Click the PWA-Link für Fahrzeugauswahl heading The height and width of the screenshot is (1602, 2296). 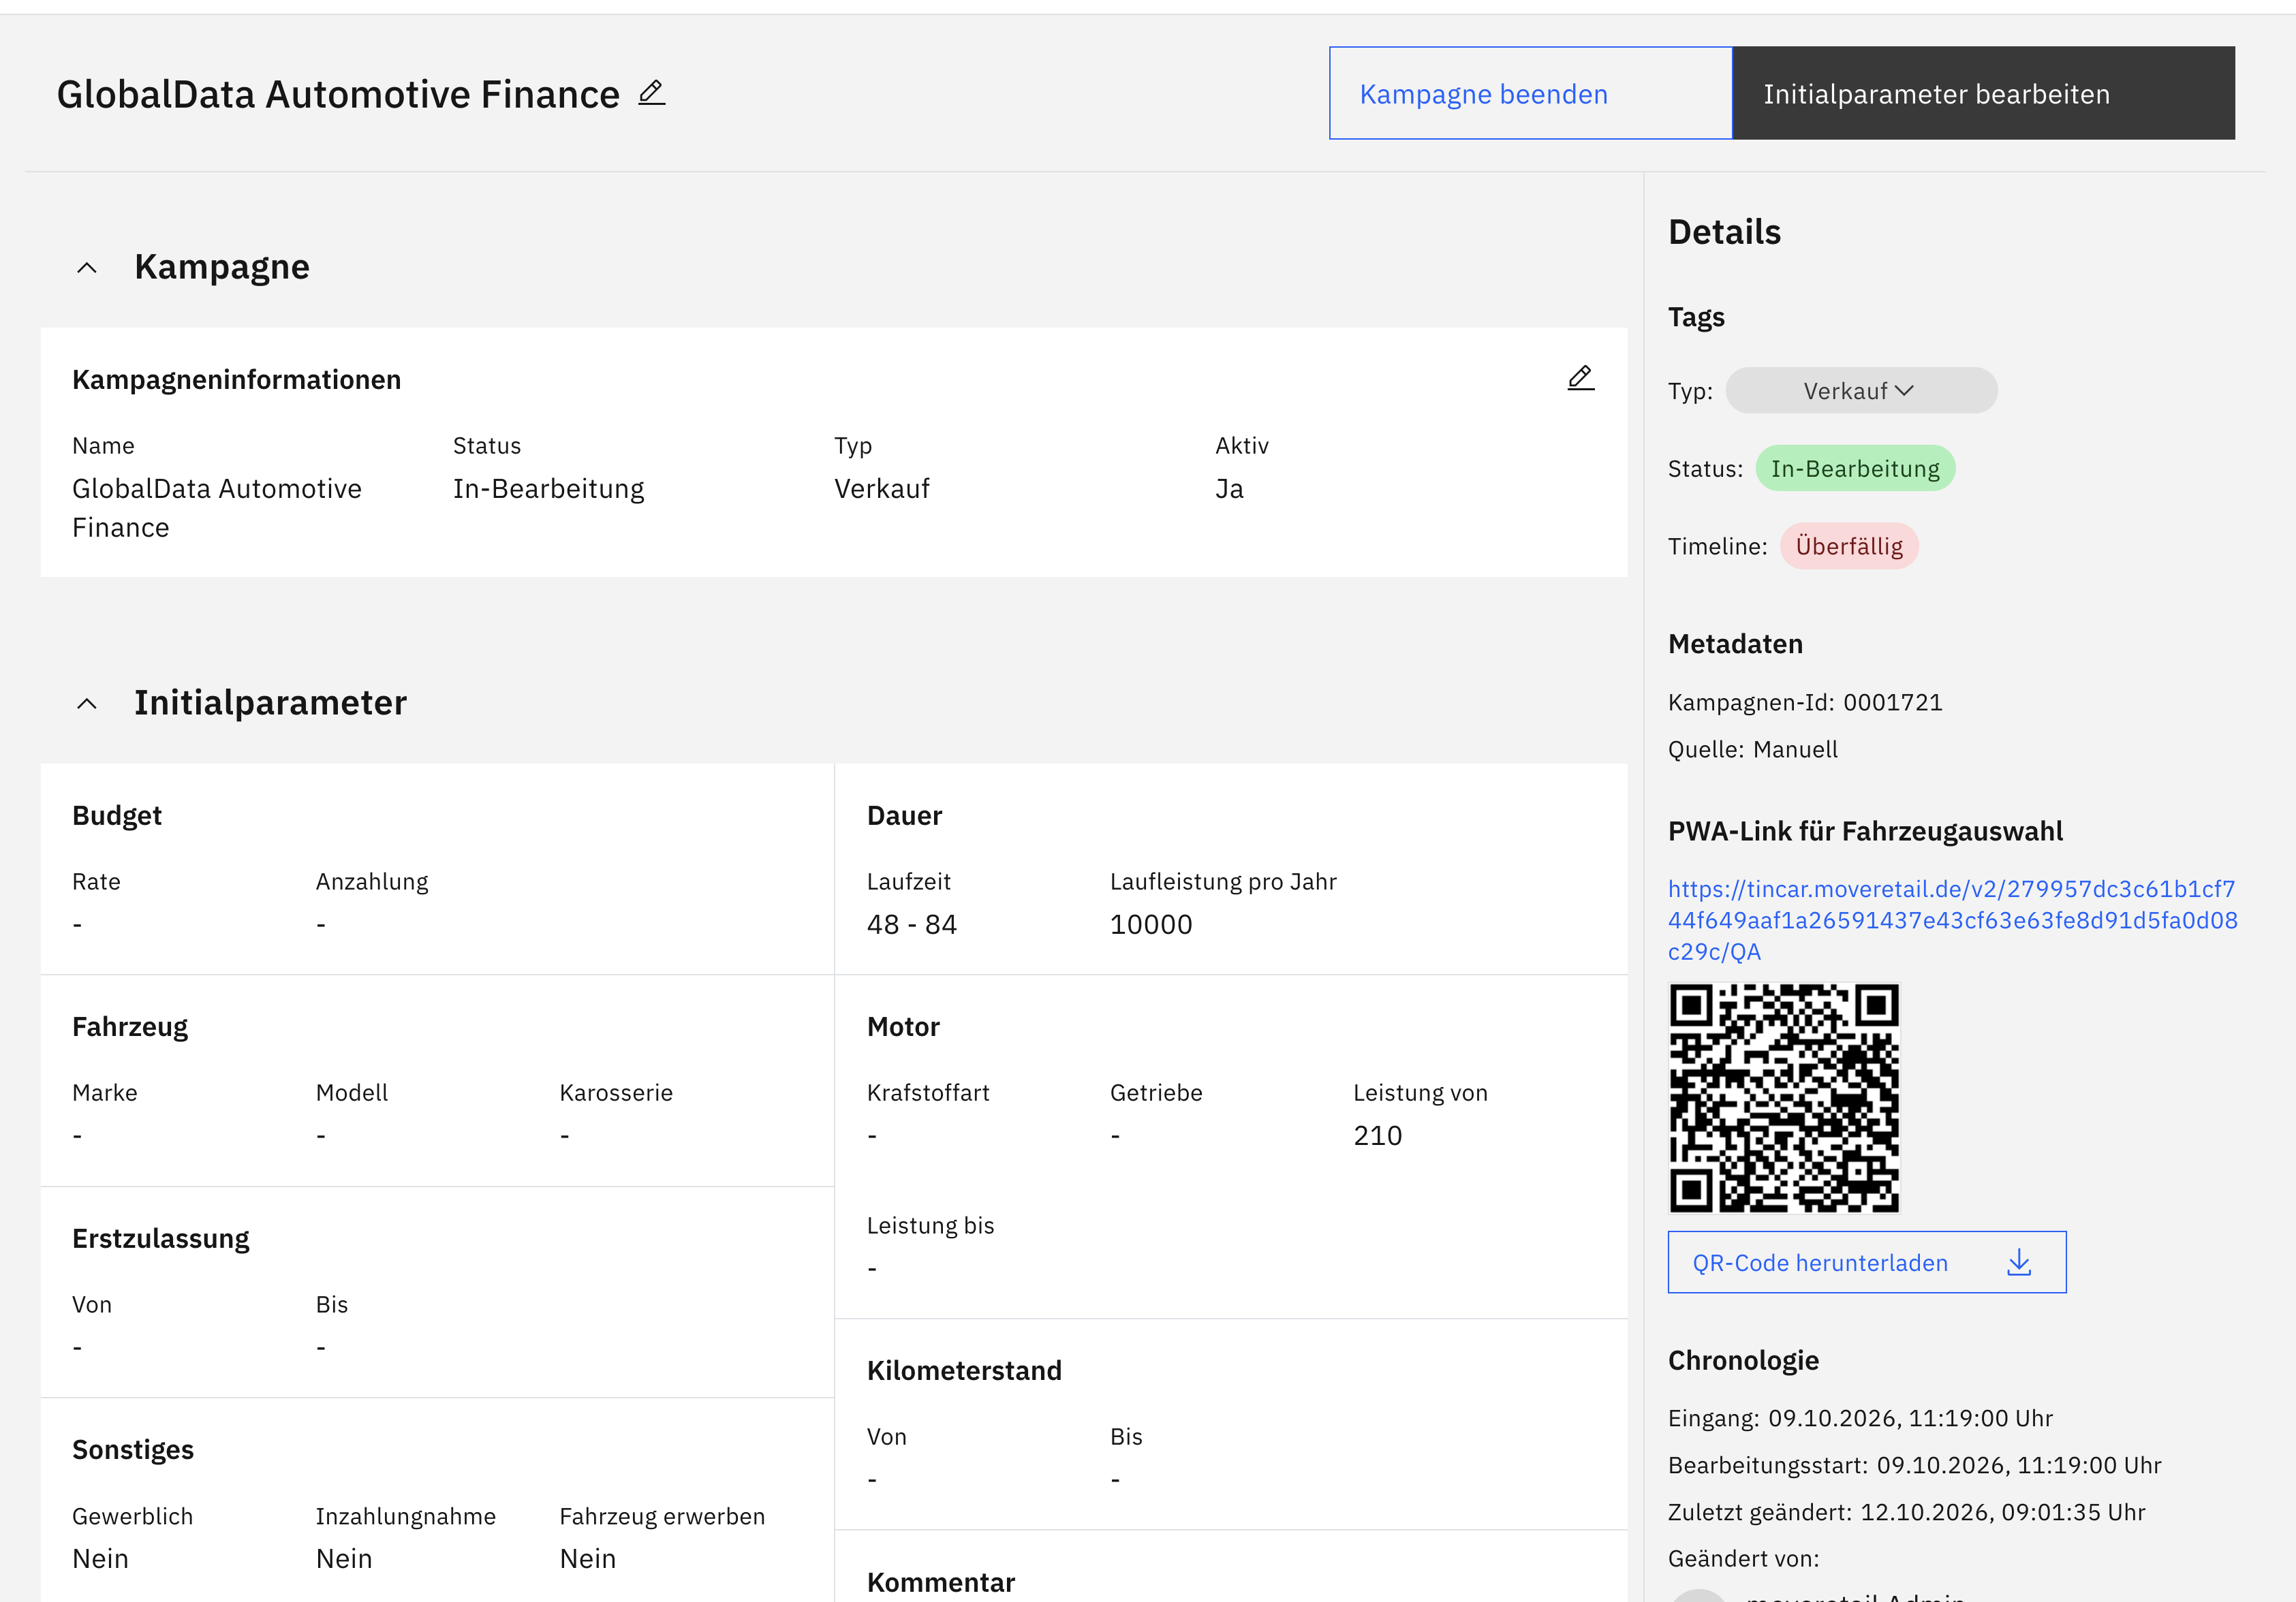1865,831
